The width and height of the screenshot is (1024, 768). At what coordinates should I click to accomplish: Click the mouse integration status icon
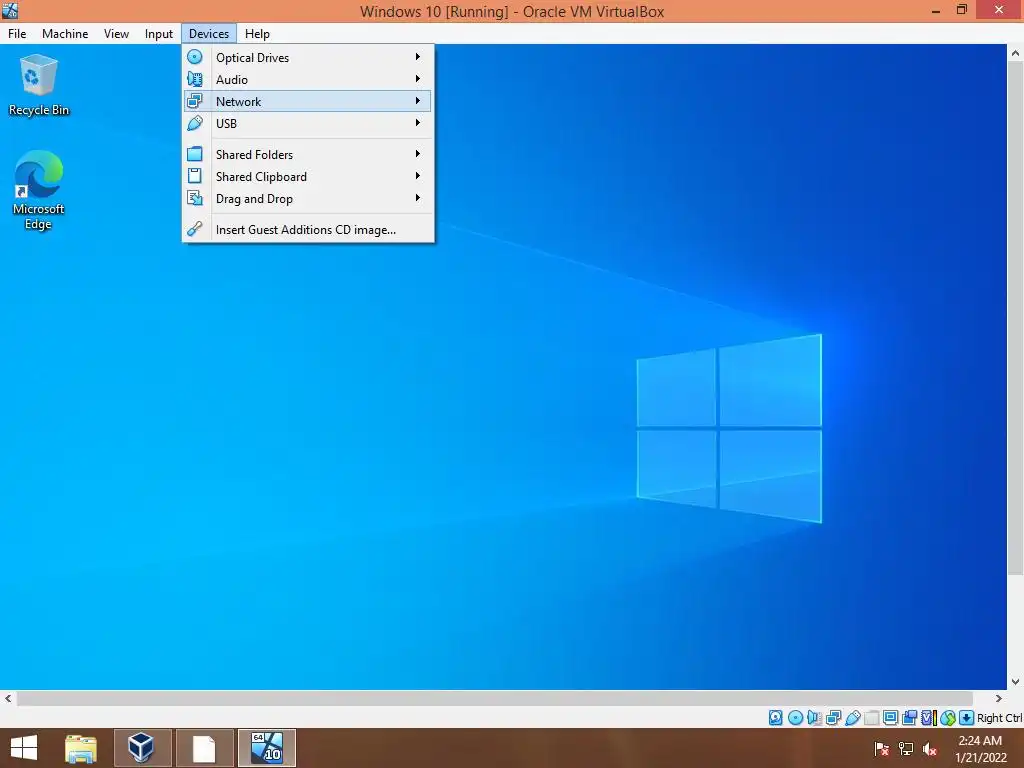coord(948,718)
